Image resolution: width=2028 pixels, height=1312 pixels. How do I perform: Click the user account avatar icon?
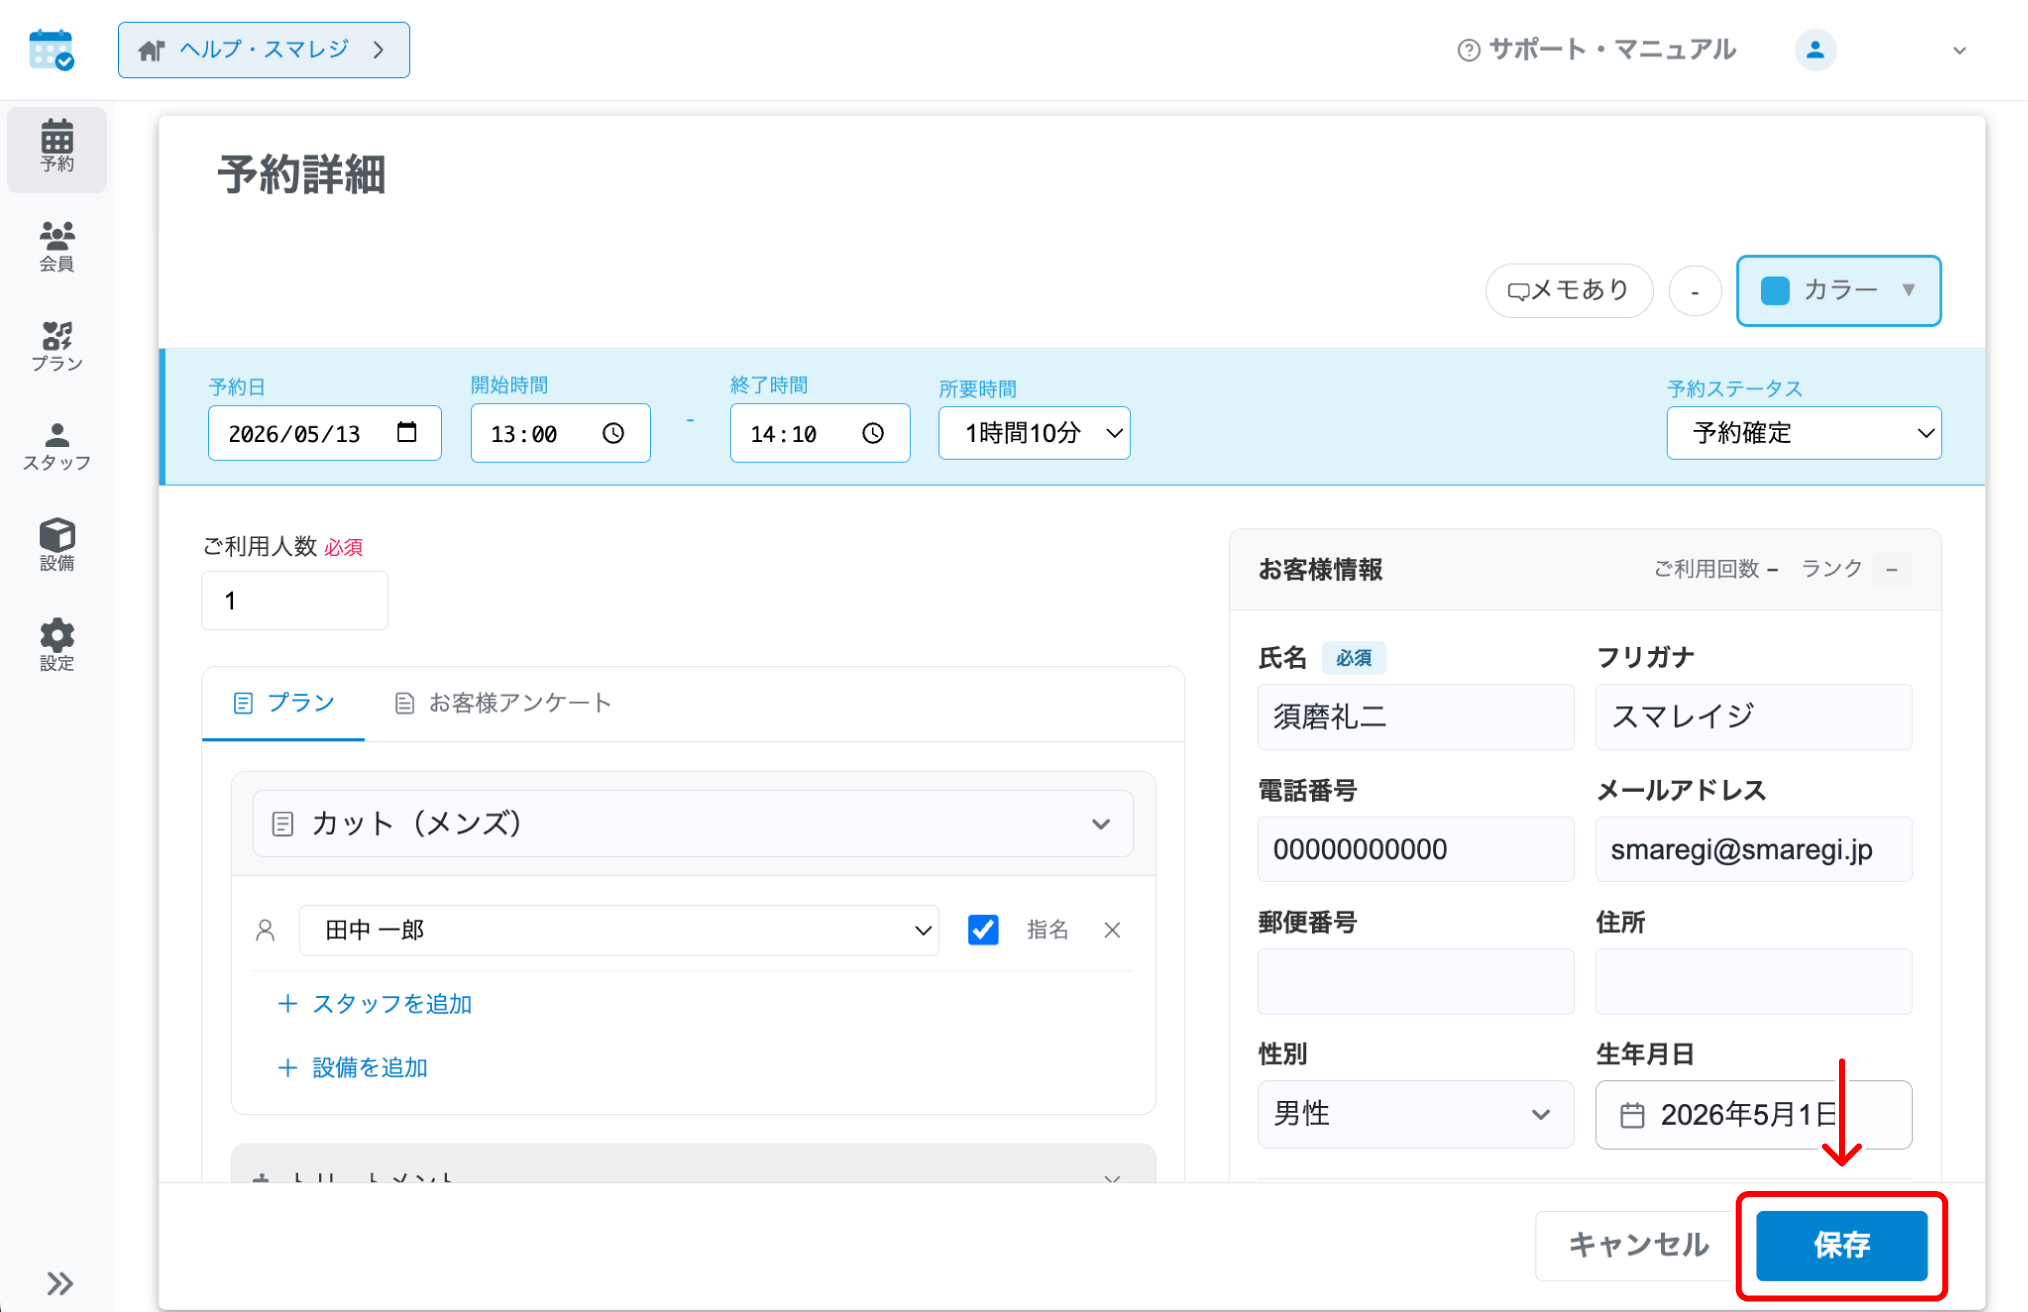click(1815, 49)
